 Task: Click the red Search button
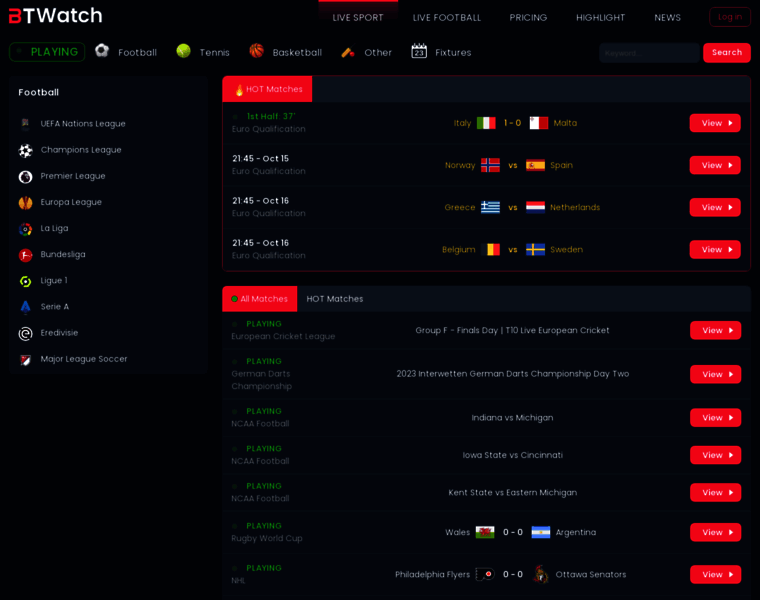click(727, 52)
